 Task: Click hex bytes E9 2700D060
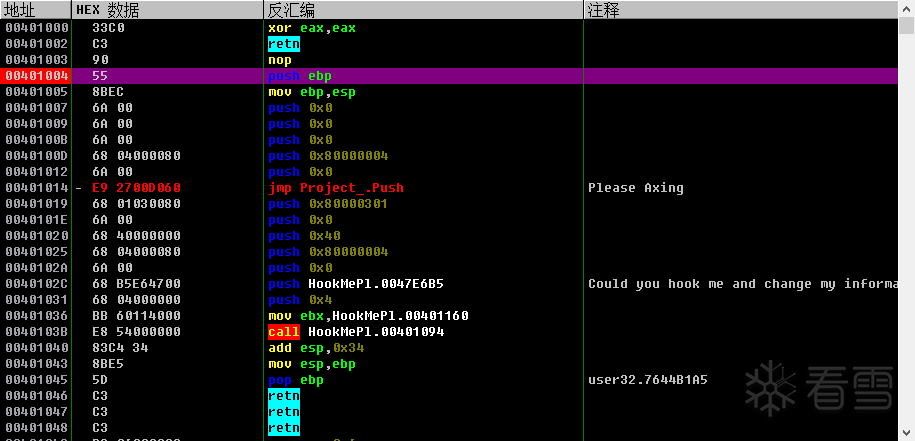tap(137, 188)
